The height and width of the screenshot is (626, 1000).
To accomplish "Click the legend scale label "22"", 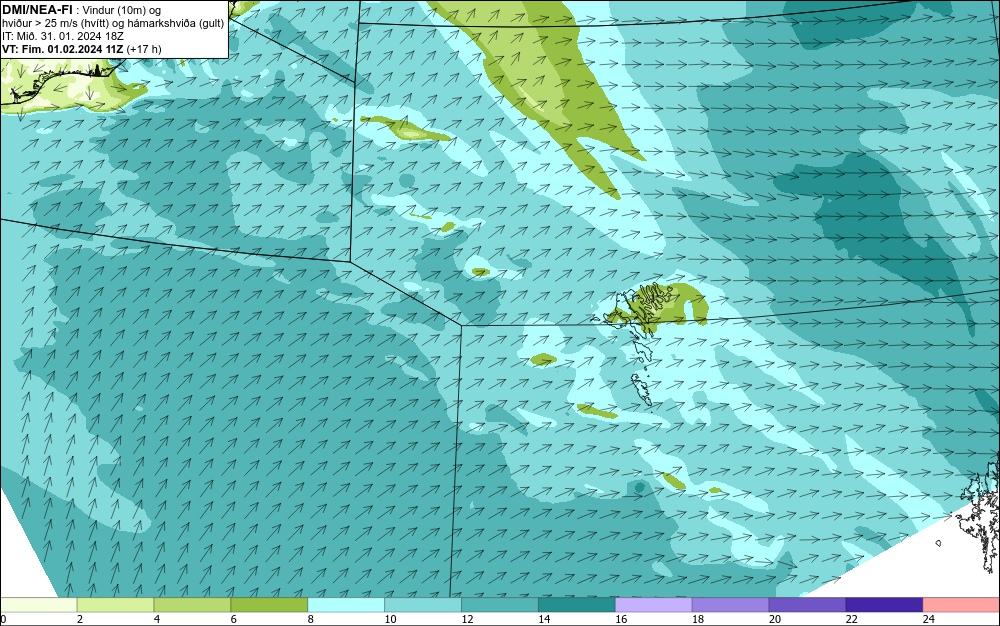I will coord(851,619).
